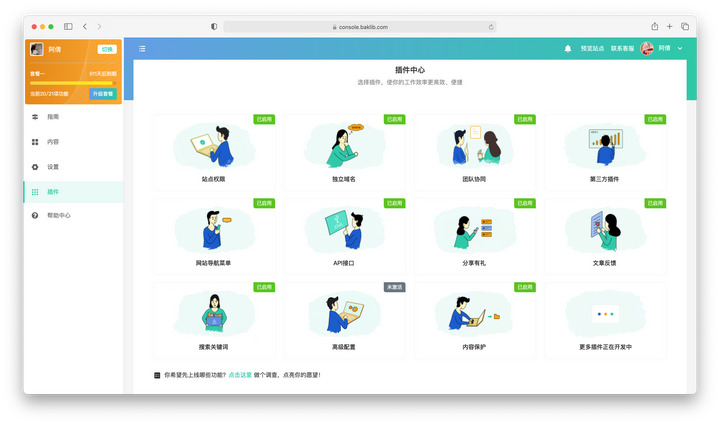This screenshot has width=720, height=425.
Task: Click the site avatar in the orange card
Action: [37, 49]
